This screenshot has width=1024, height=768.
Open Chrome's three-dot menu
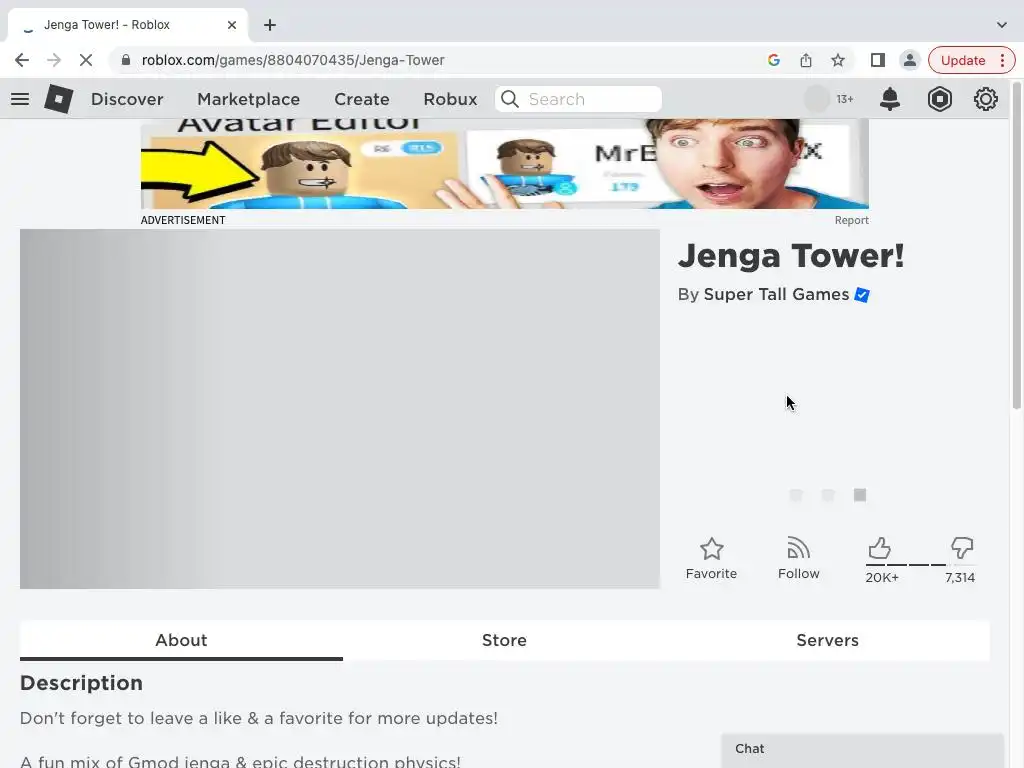1002,60
